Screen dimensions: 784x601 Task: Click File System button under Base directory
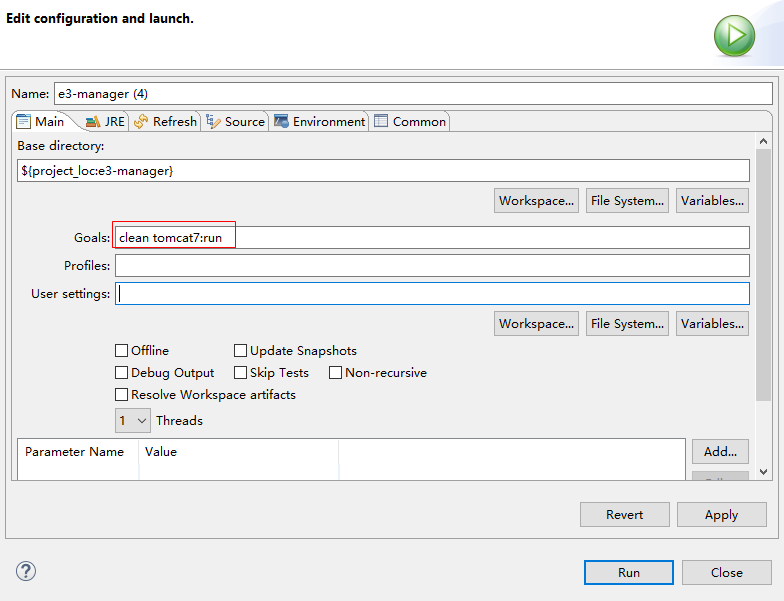(x=628, y=200)
